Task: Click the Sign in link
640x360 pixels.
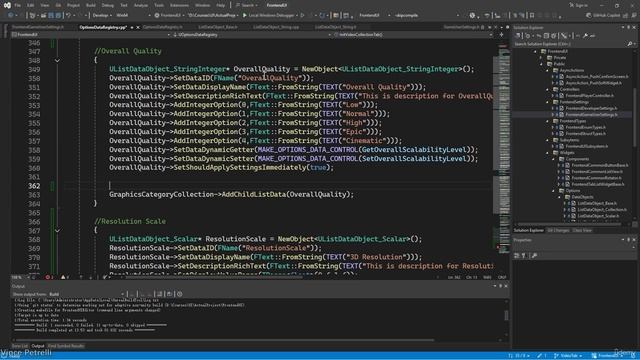Action: tap(579, 5)
